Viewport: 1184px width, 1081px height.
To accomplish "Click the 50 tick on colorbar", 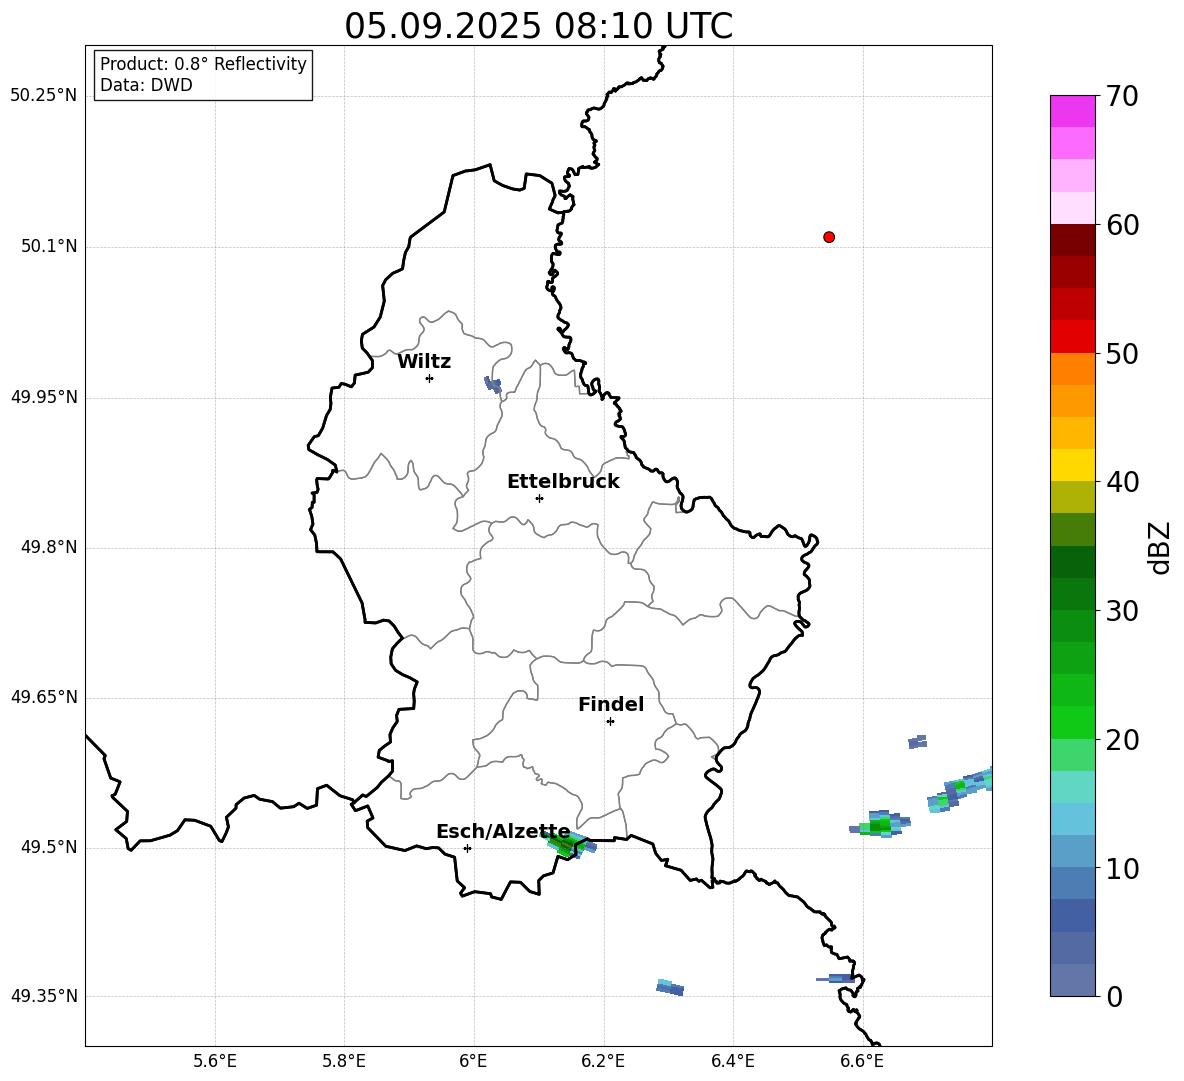I will click(x=1122, y=354).
